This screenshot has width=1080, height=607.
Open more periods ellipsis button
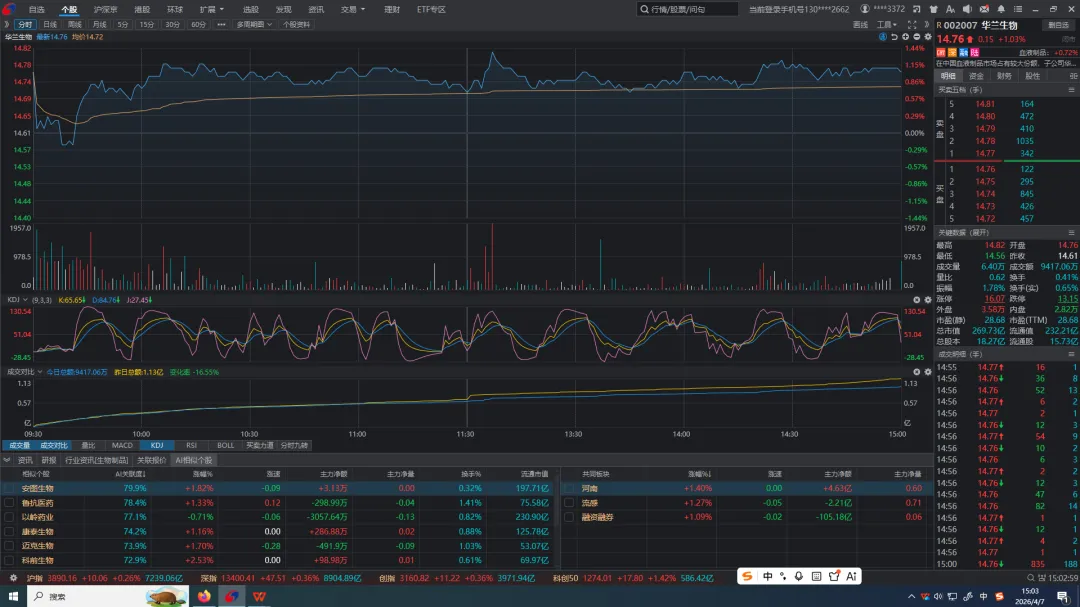(221, 25)
